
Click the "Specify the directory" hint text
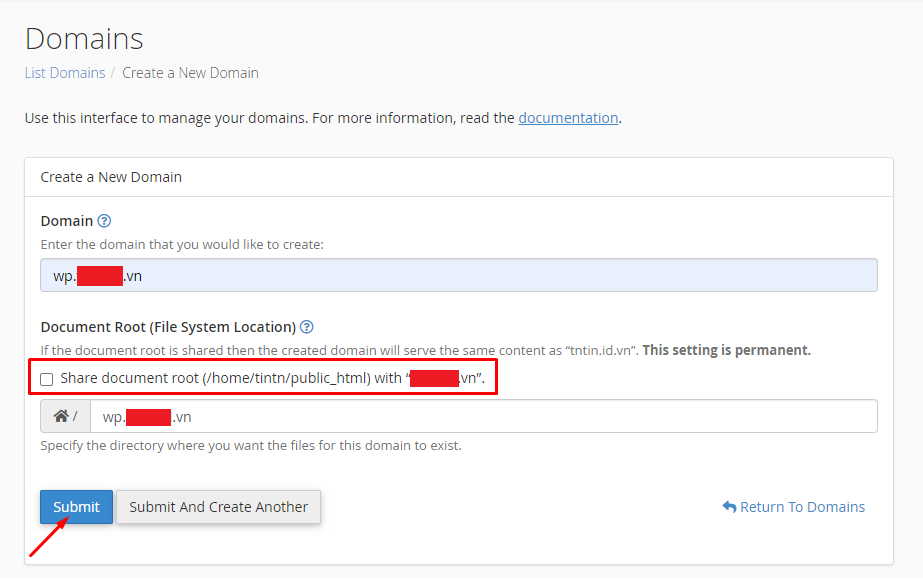pos(251,445)
